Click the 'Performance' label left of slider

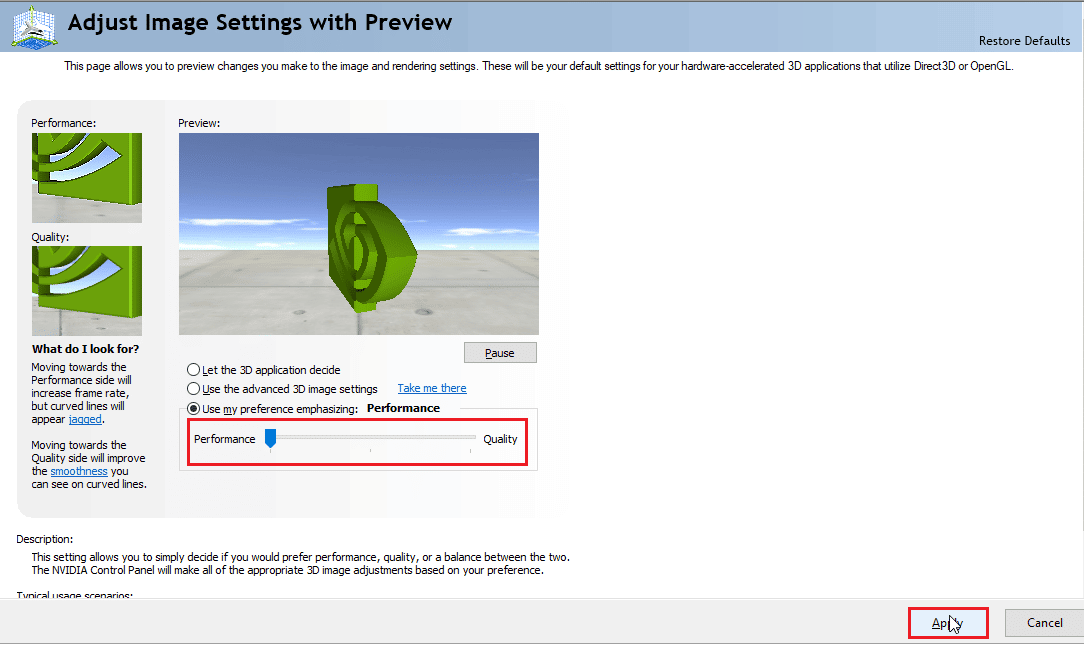[x=224, y=439]
